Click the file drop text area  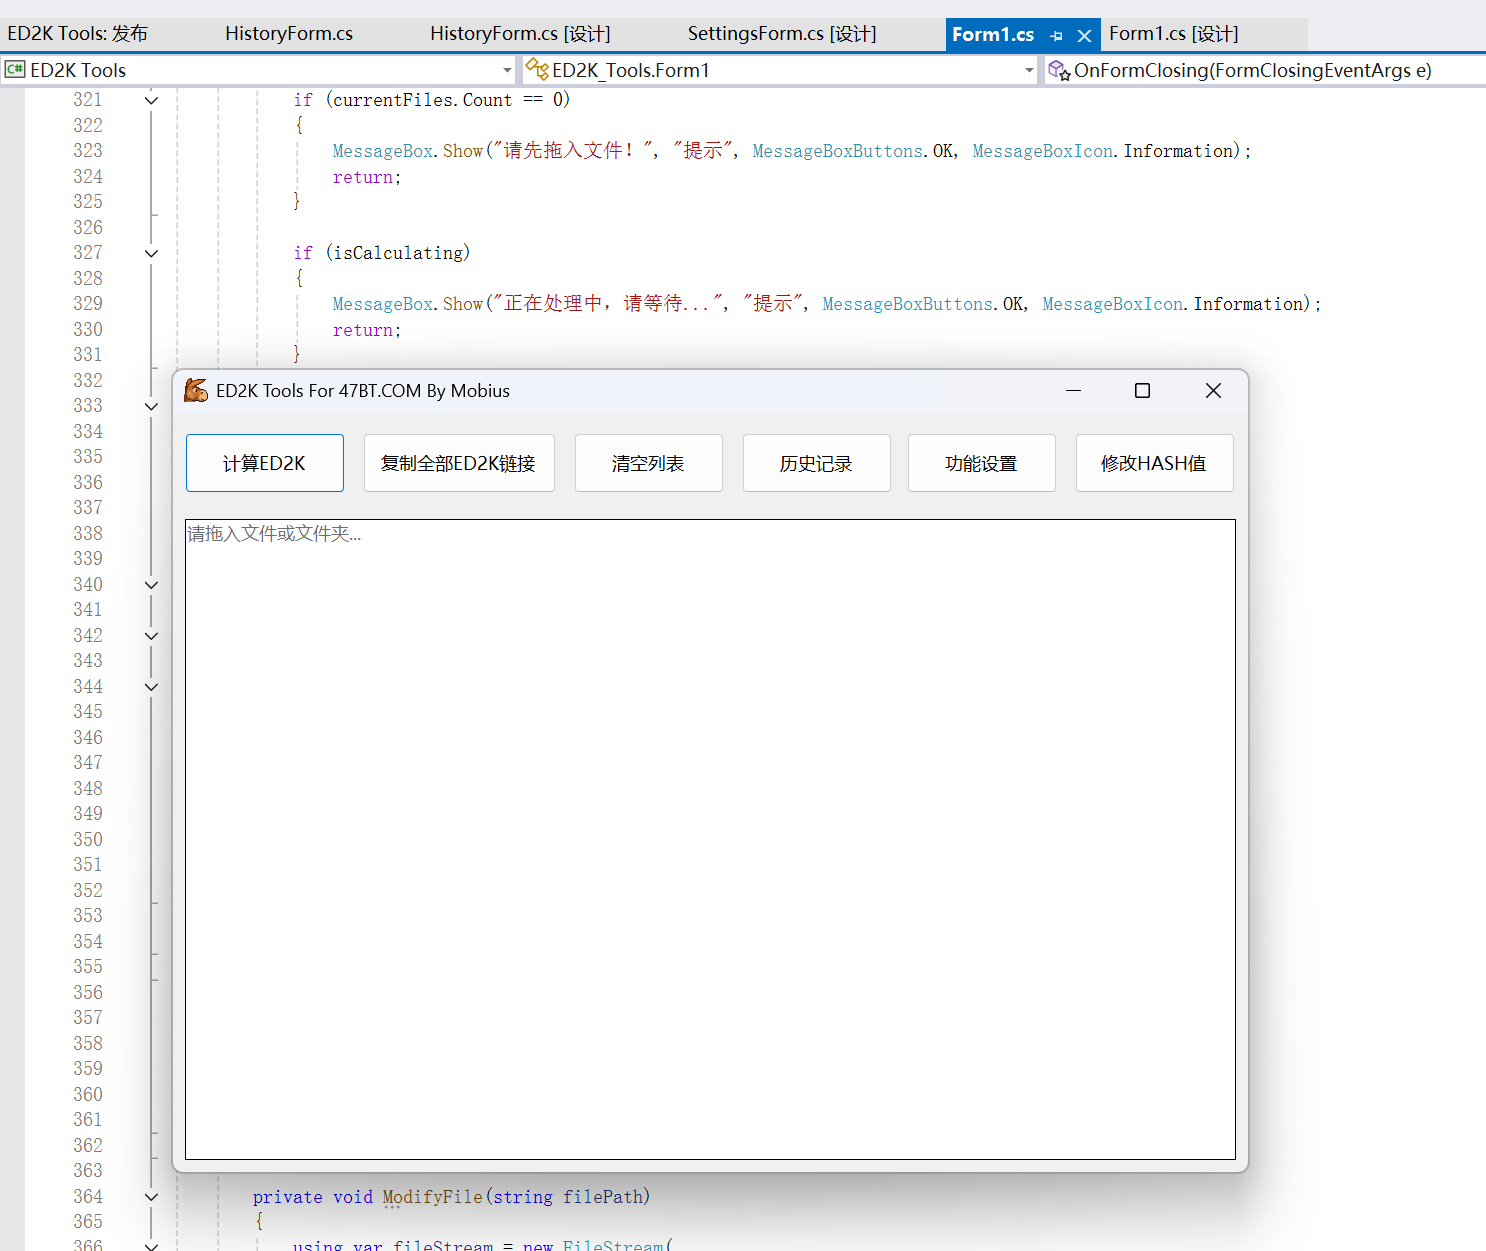[710, 840]
